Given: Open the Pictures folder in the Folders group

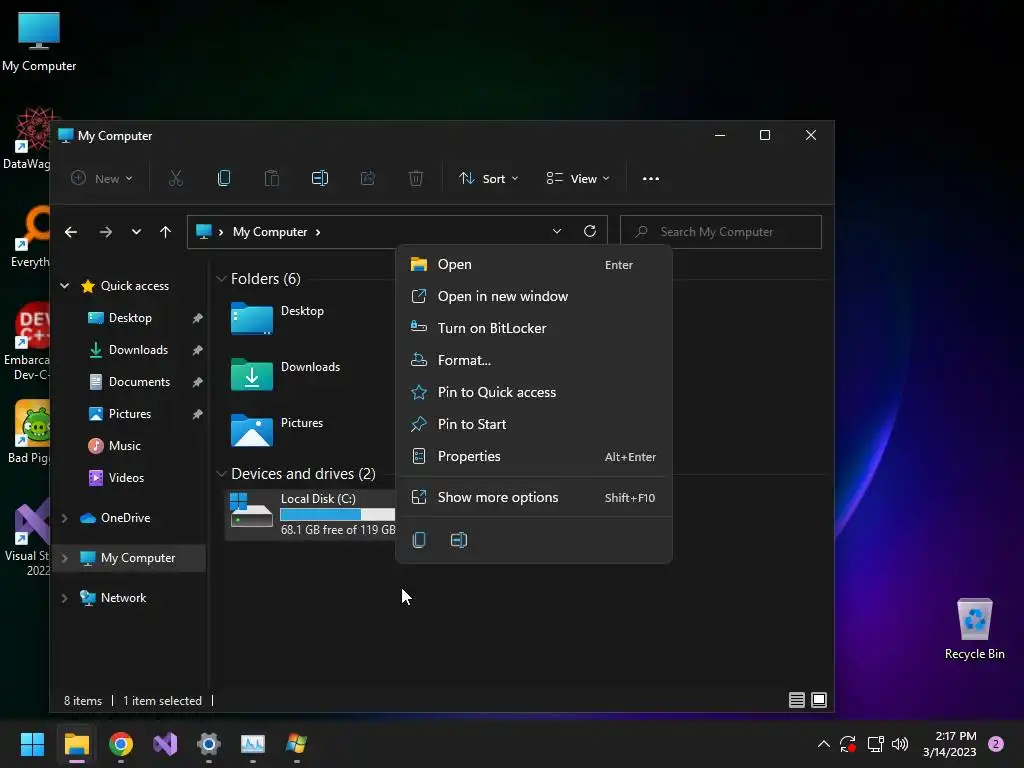Looking at the screenshot, I should (252, 431).
